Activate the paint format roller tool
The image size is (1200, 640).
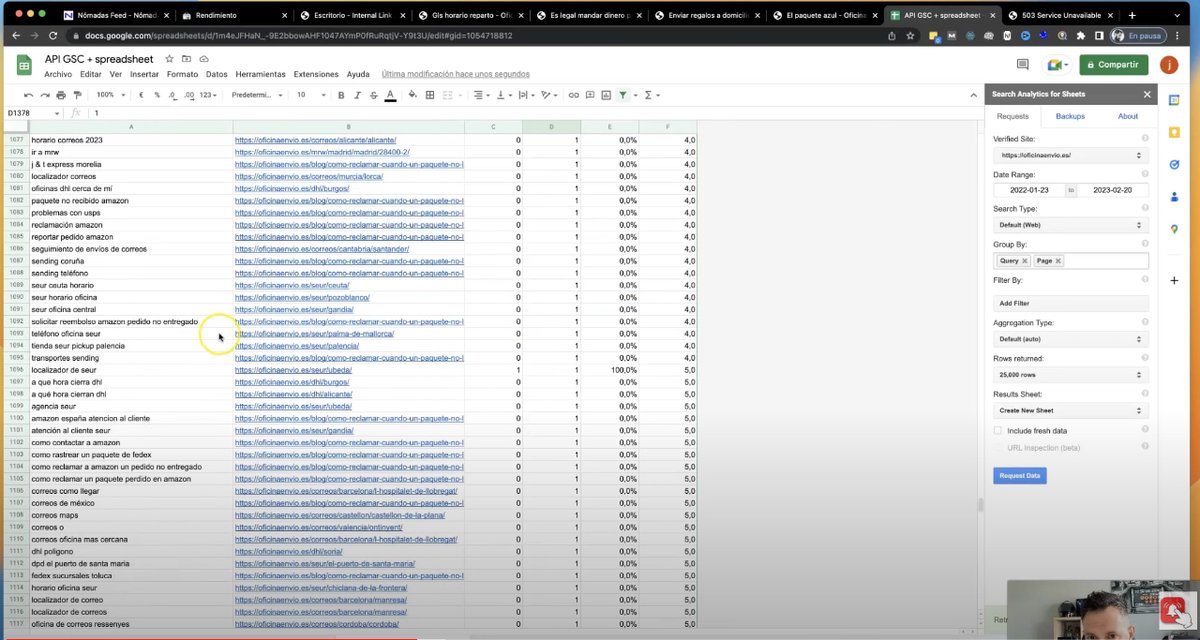pyautogui.click(x=77, y=95)
